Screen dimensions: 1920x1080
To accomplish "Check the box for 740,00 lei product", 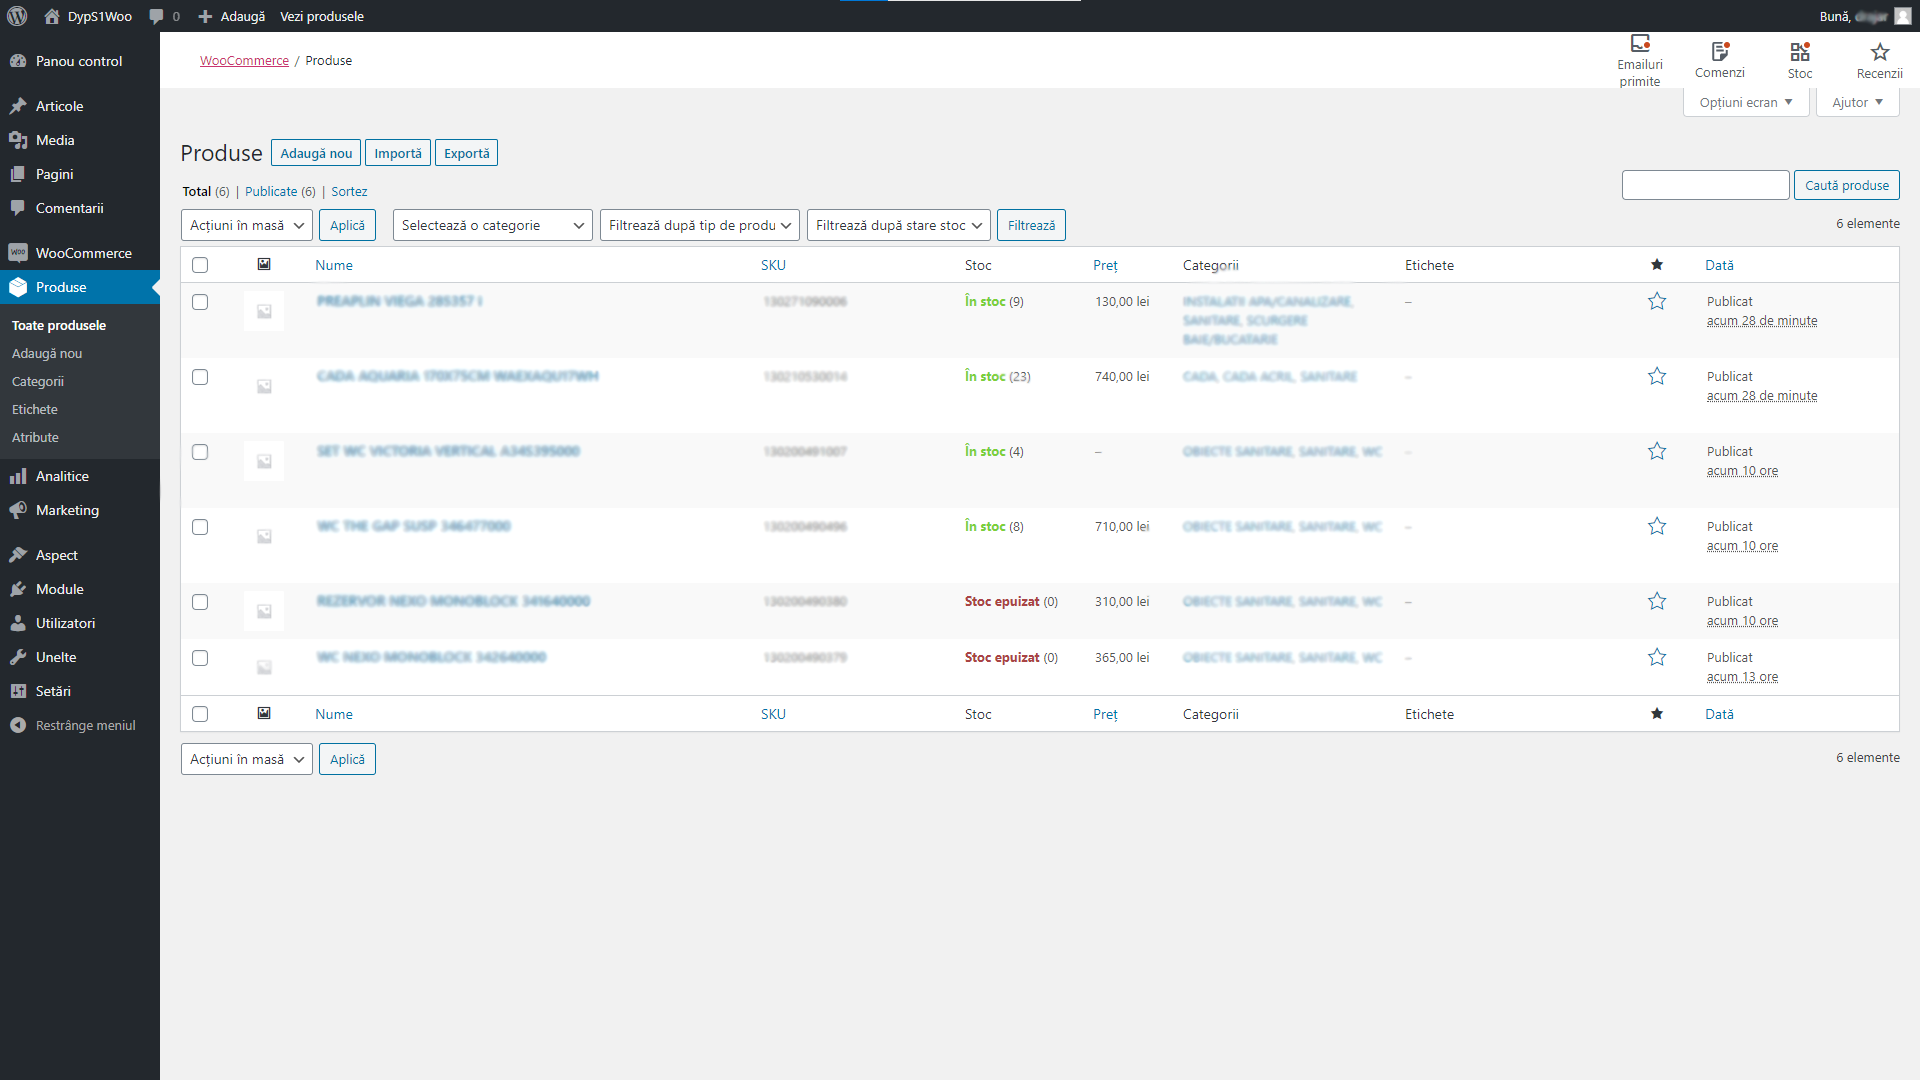I will [x=200, y=377].
